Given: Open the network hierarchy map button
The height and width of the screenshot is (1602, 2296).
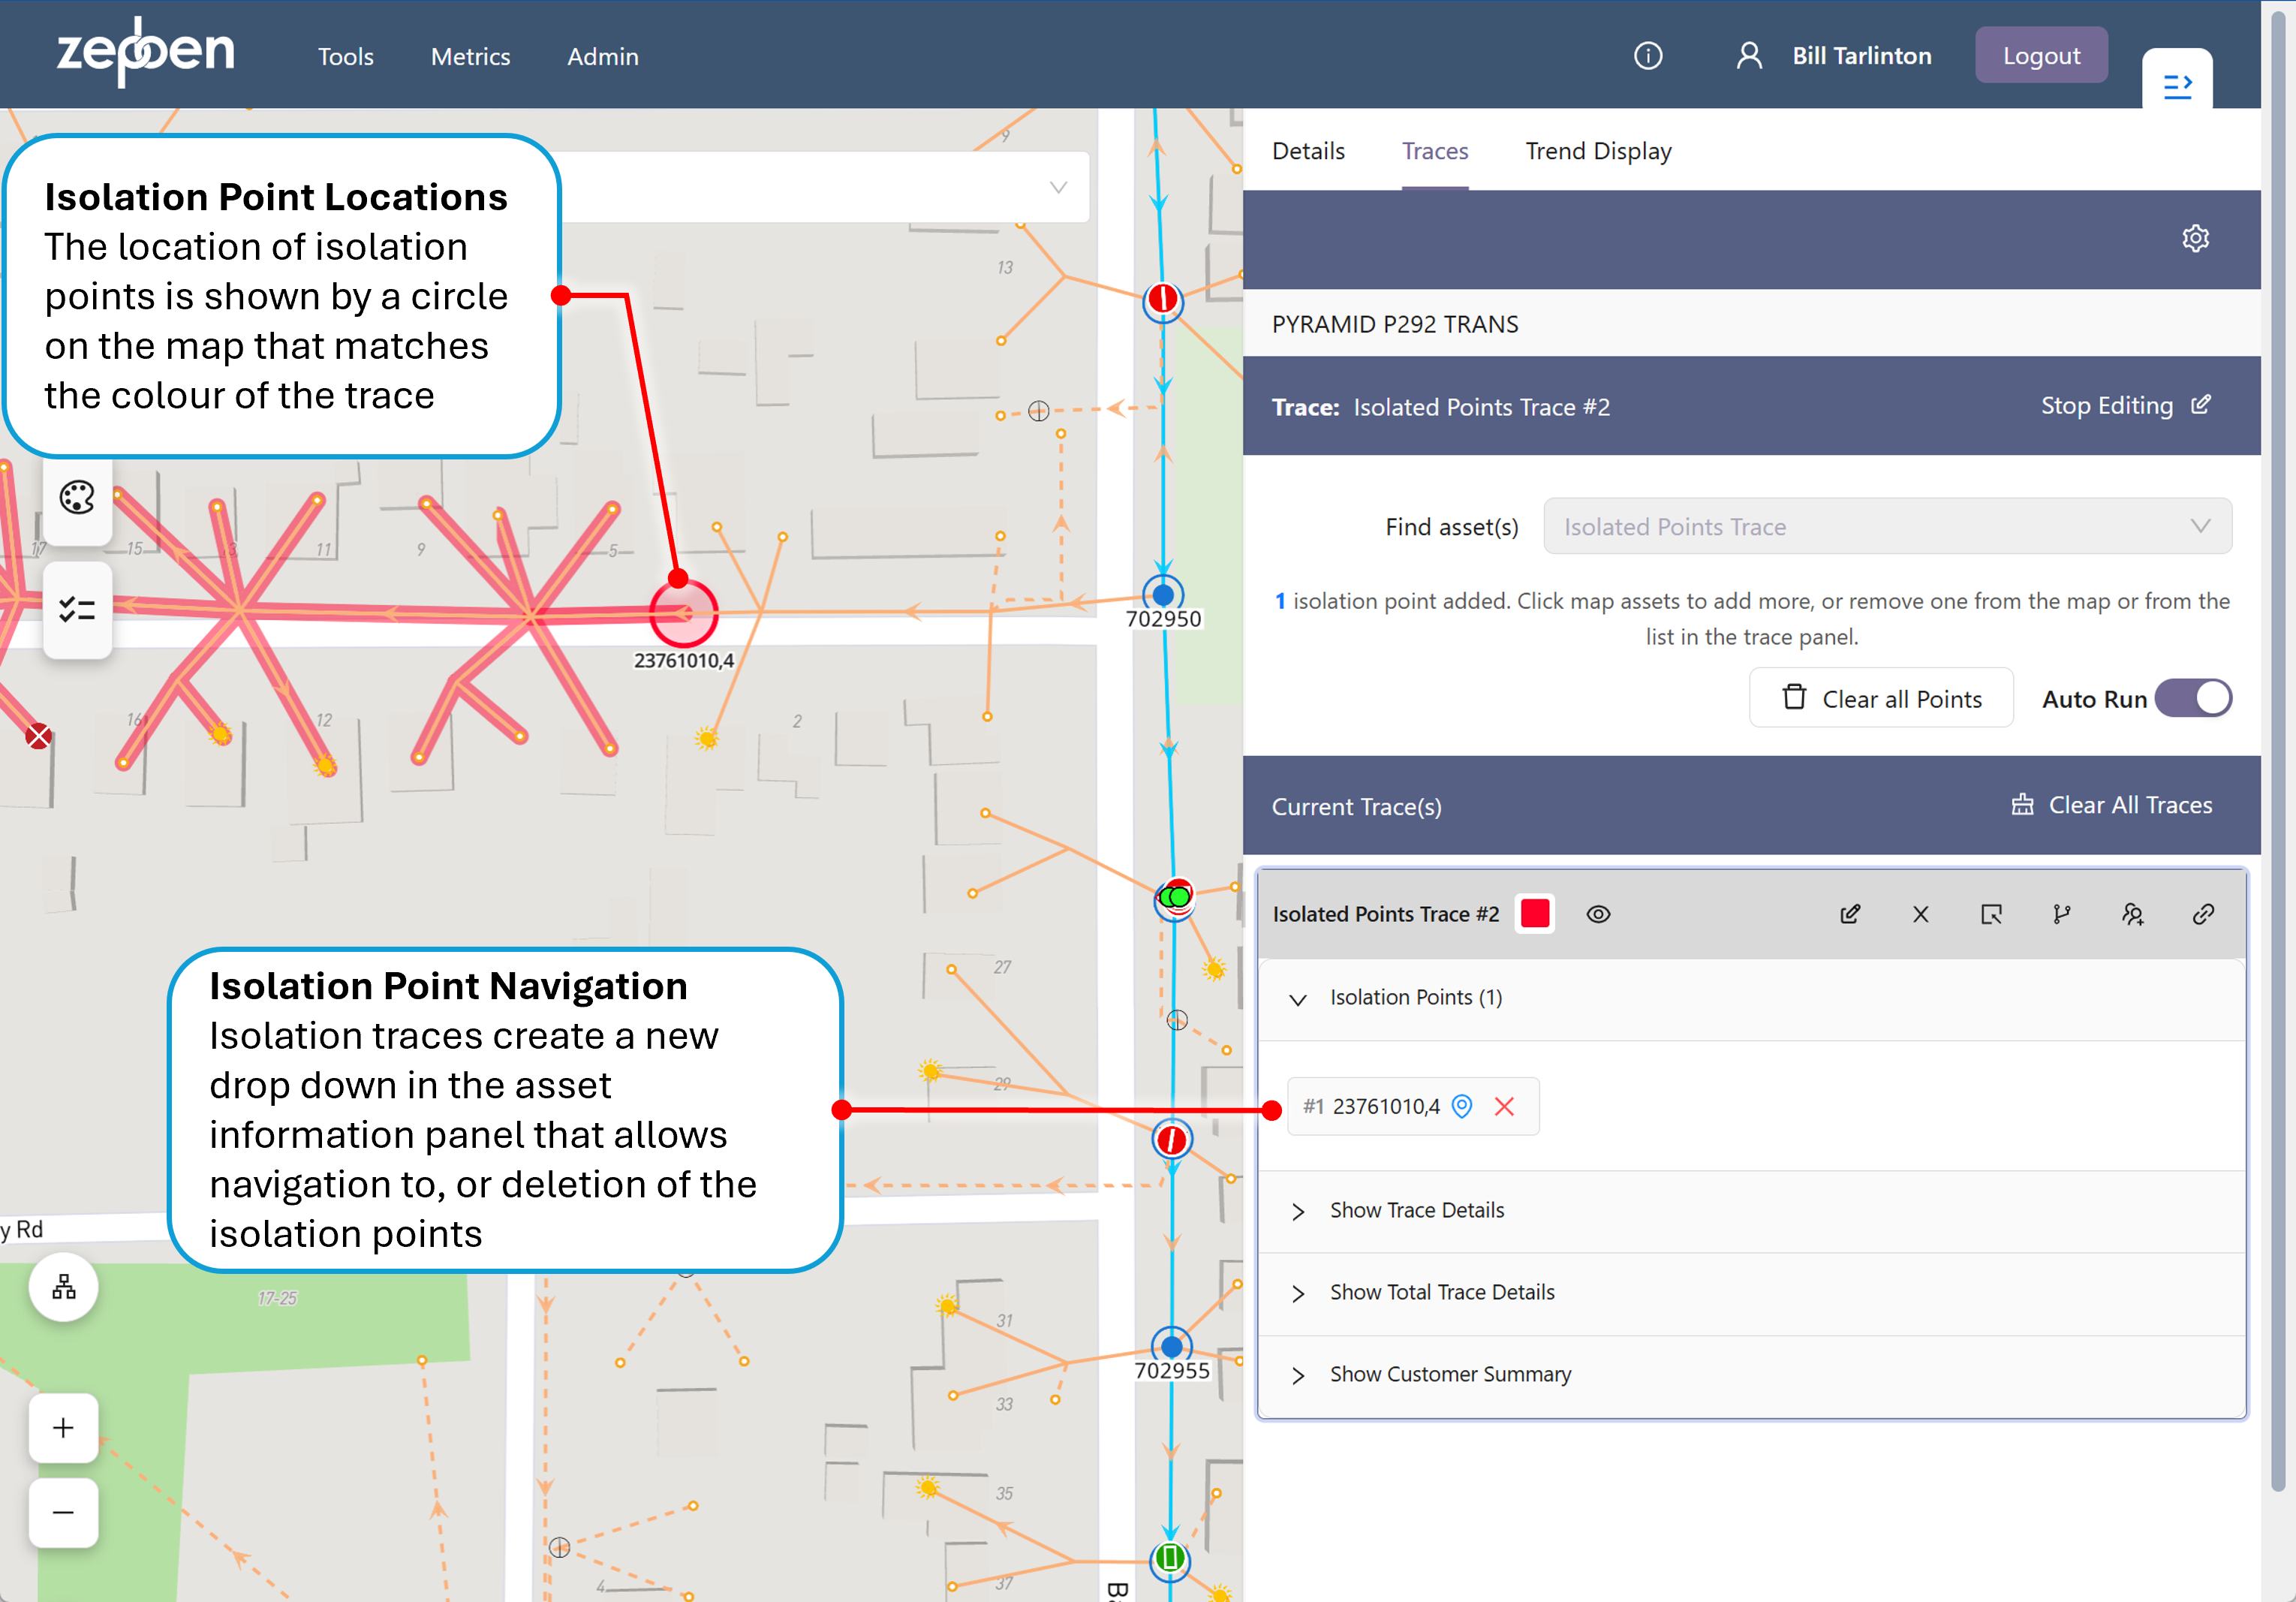Looking at the screenshot, I should point(64,1287).
